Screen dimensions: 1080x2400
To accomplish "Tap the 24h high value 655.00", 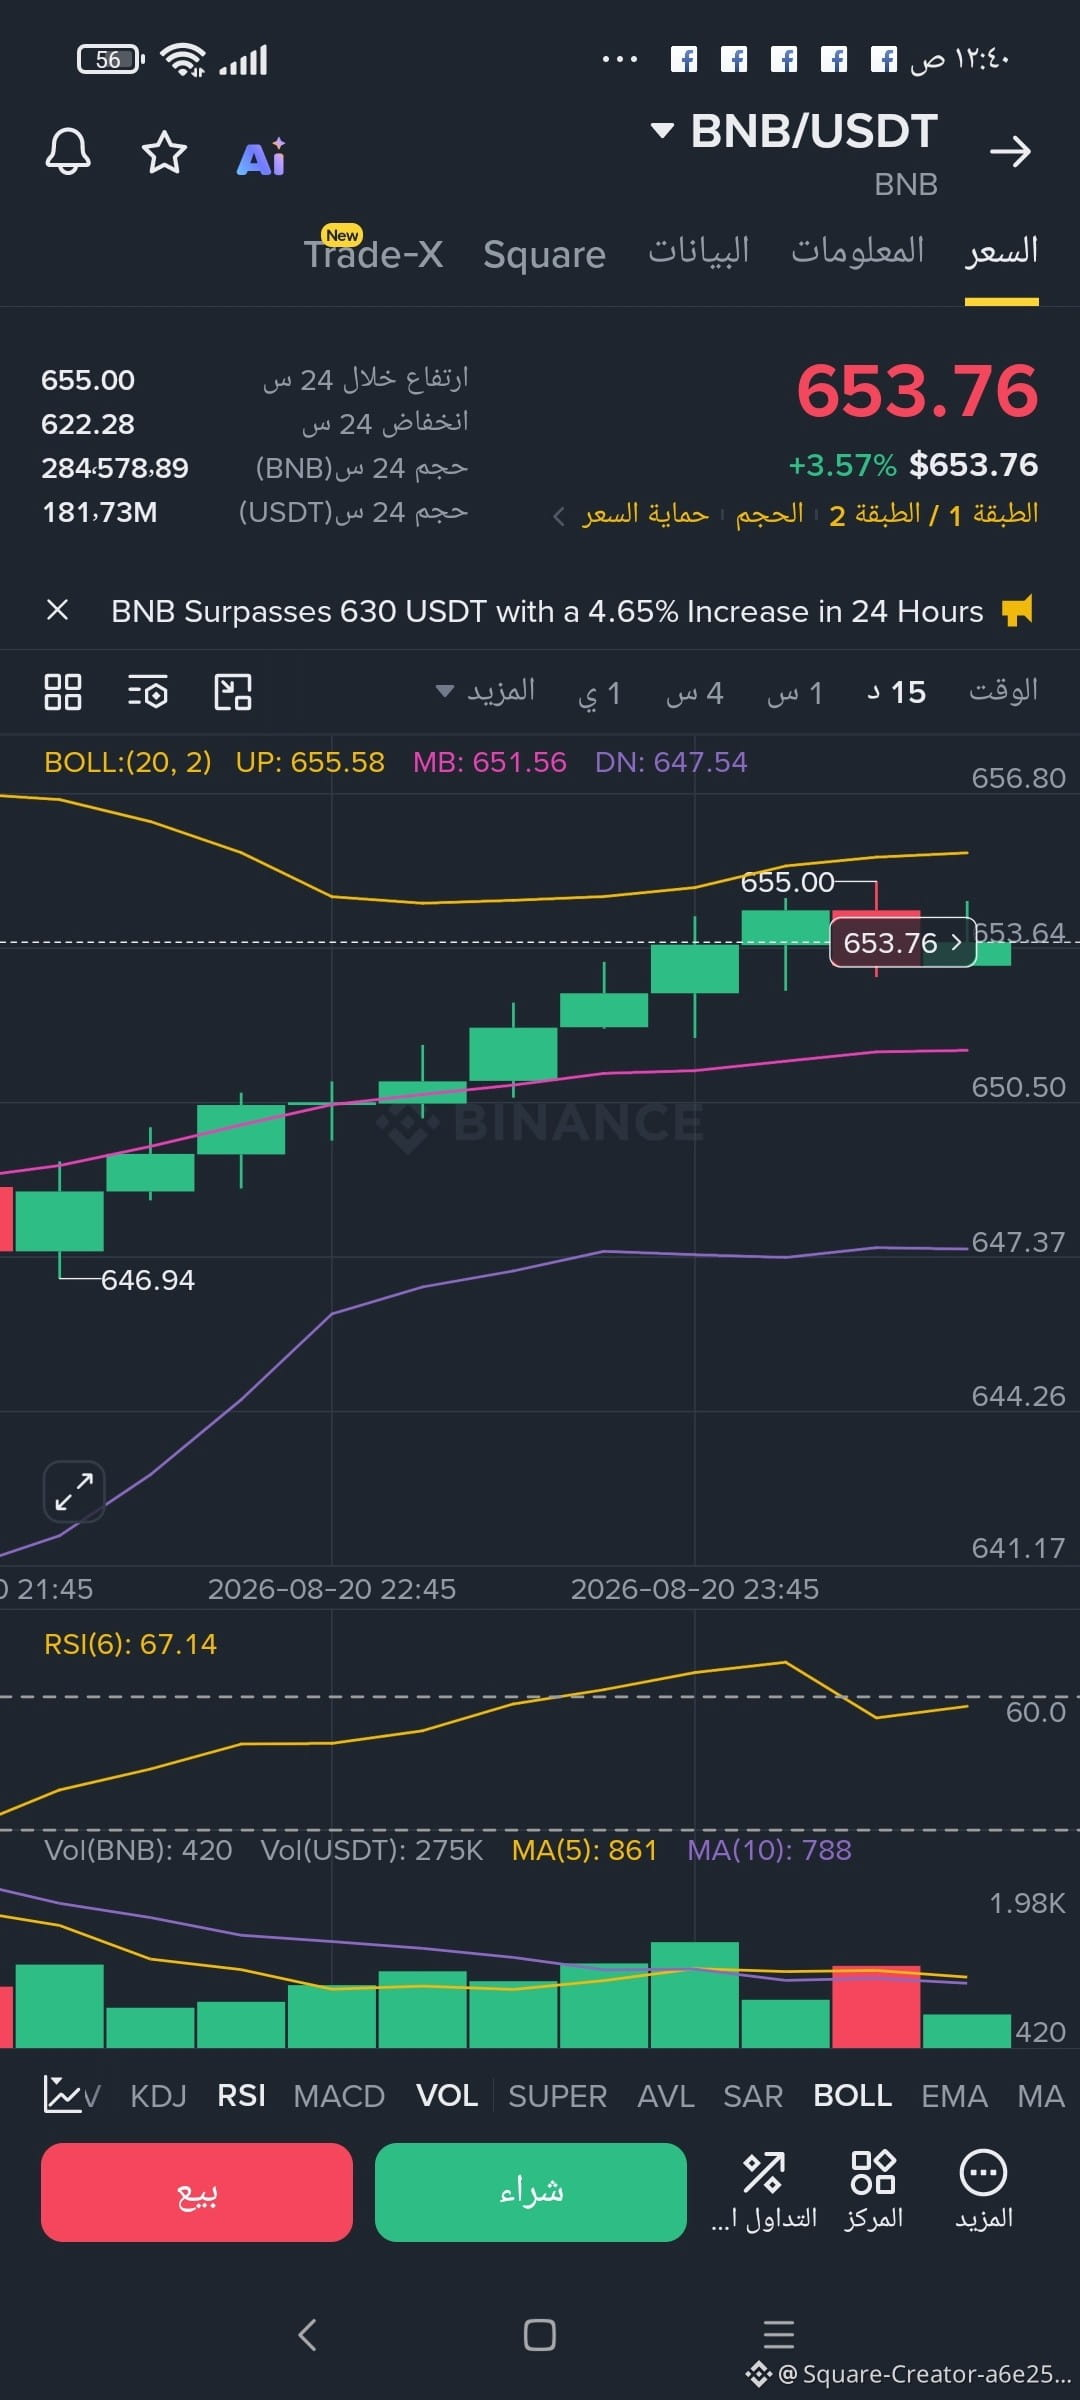I will (88, 380).
